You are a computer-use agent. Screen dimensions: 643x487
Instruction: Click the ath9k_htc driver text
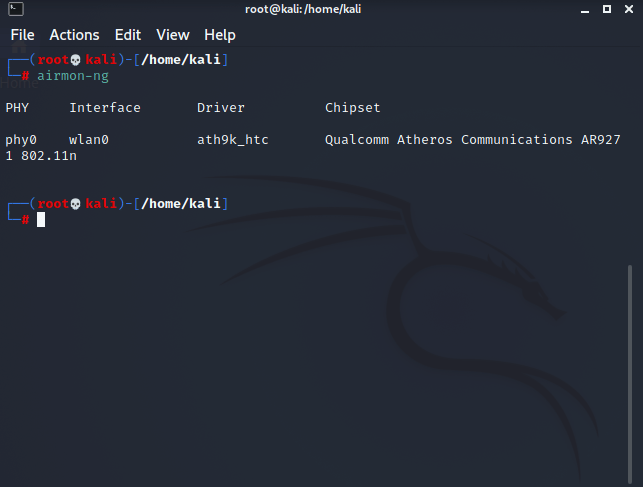(x=233, y=140)
